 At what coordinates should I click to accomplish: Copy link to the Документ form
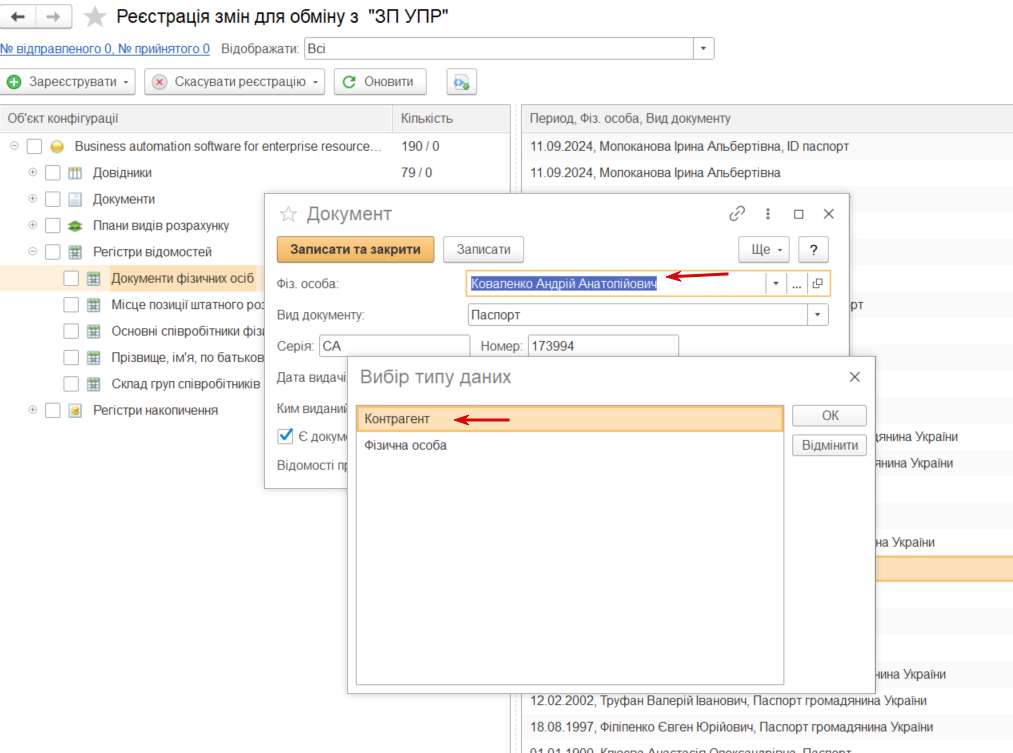(x=736, y=214)
